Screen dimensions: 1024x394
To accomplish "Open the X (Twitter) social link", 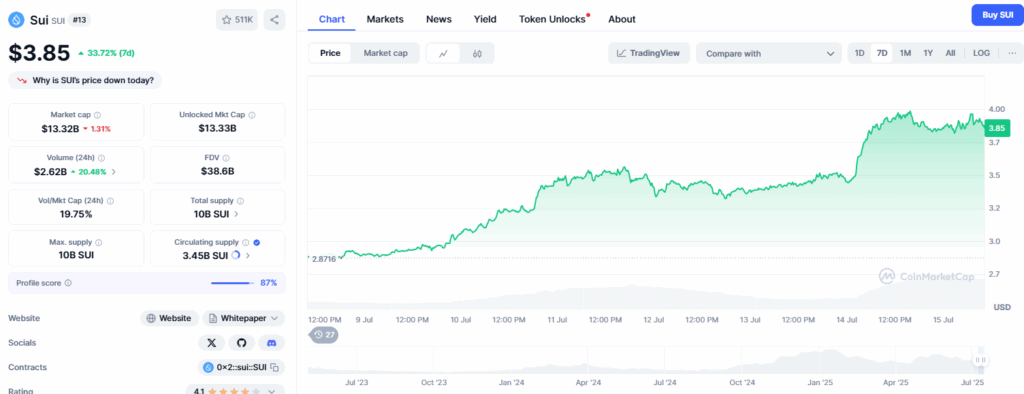I will pos(212,342).
